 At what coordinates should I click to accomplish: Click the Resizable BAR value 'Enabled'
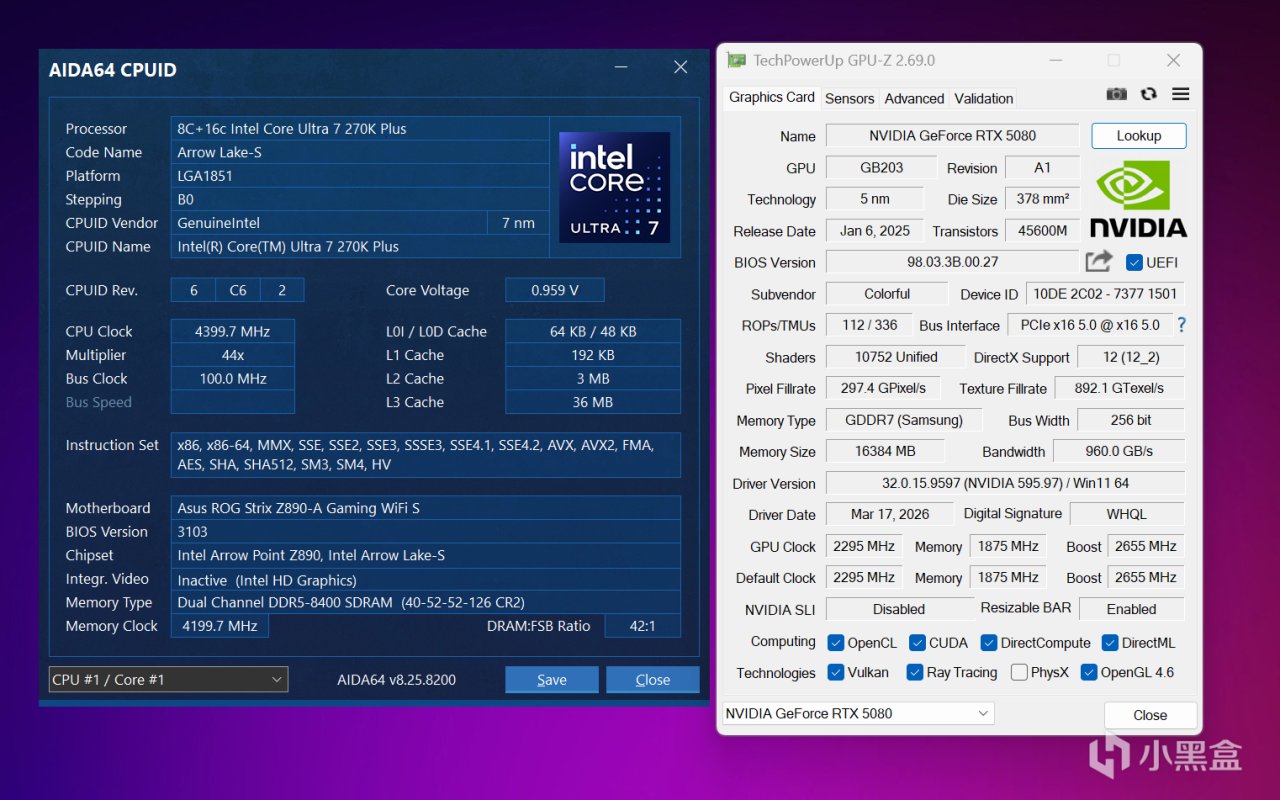click(x=1131, y=609)
